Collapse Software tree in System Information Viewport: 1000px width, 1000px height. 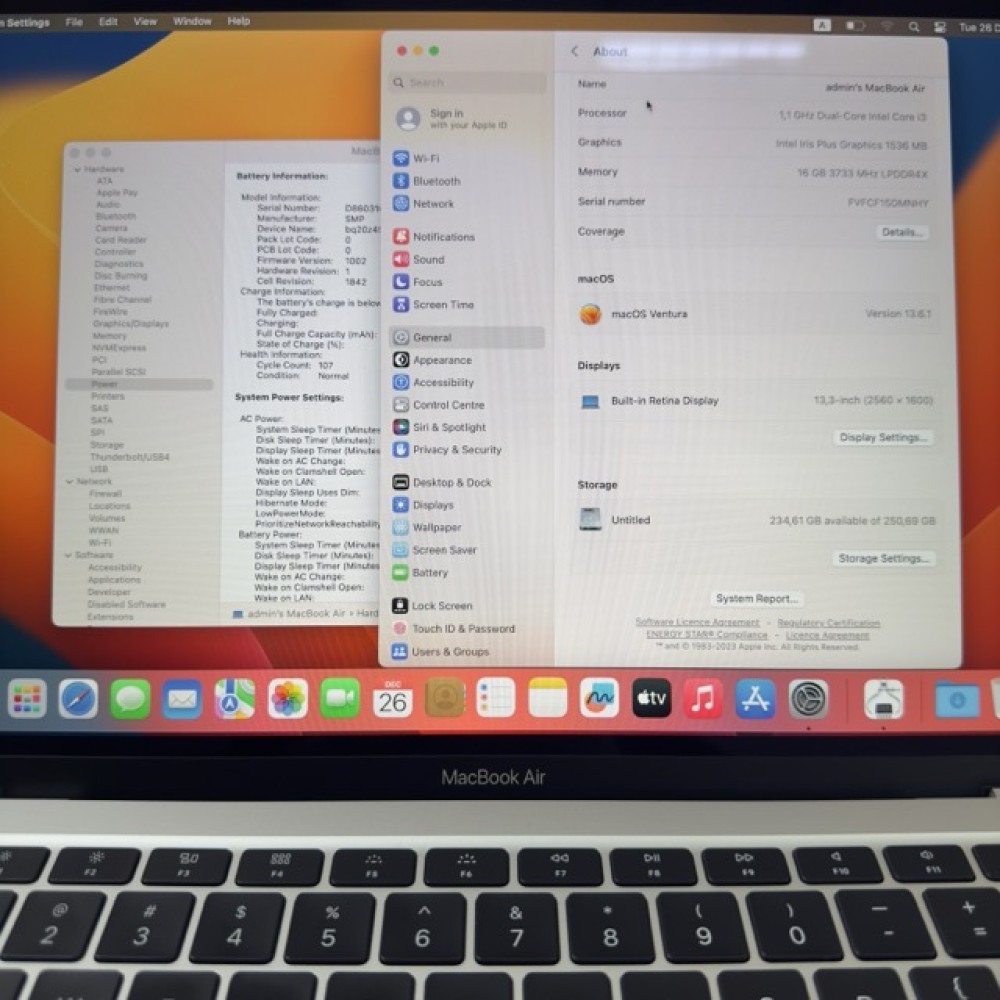(x=68, y=555)
